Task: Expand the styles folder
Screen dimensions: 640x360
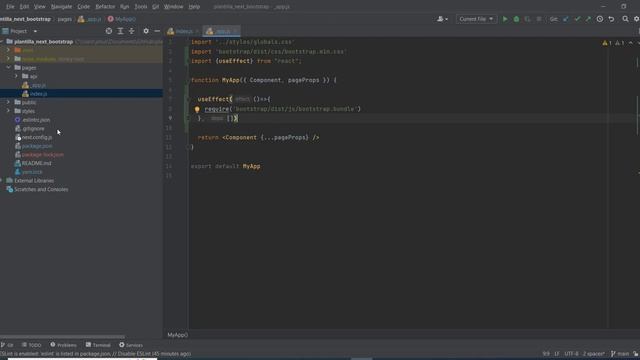Action: tap(8, 111)
